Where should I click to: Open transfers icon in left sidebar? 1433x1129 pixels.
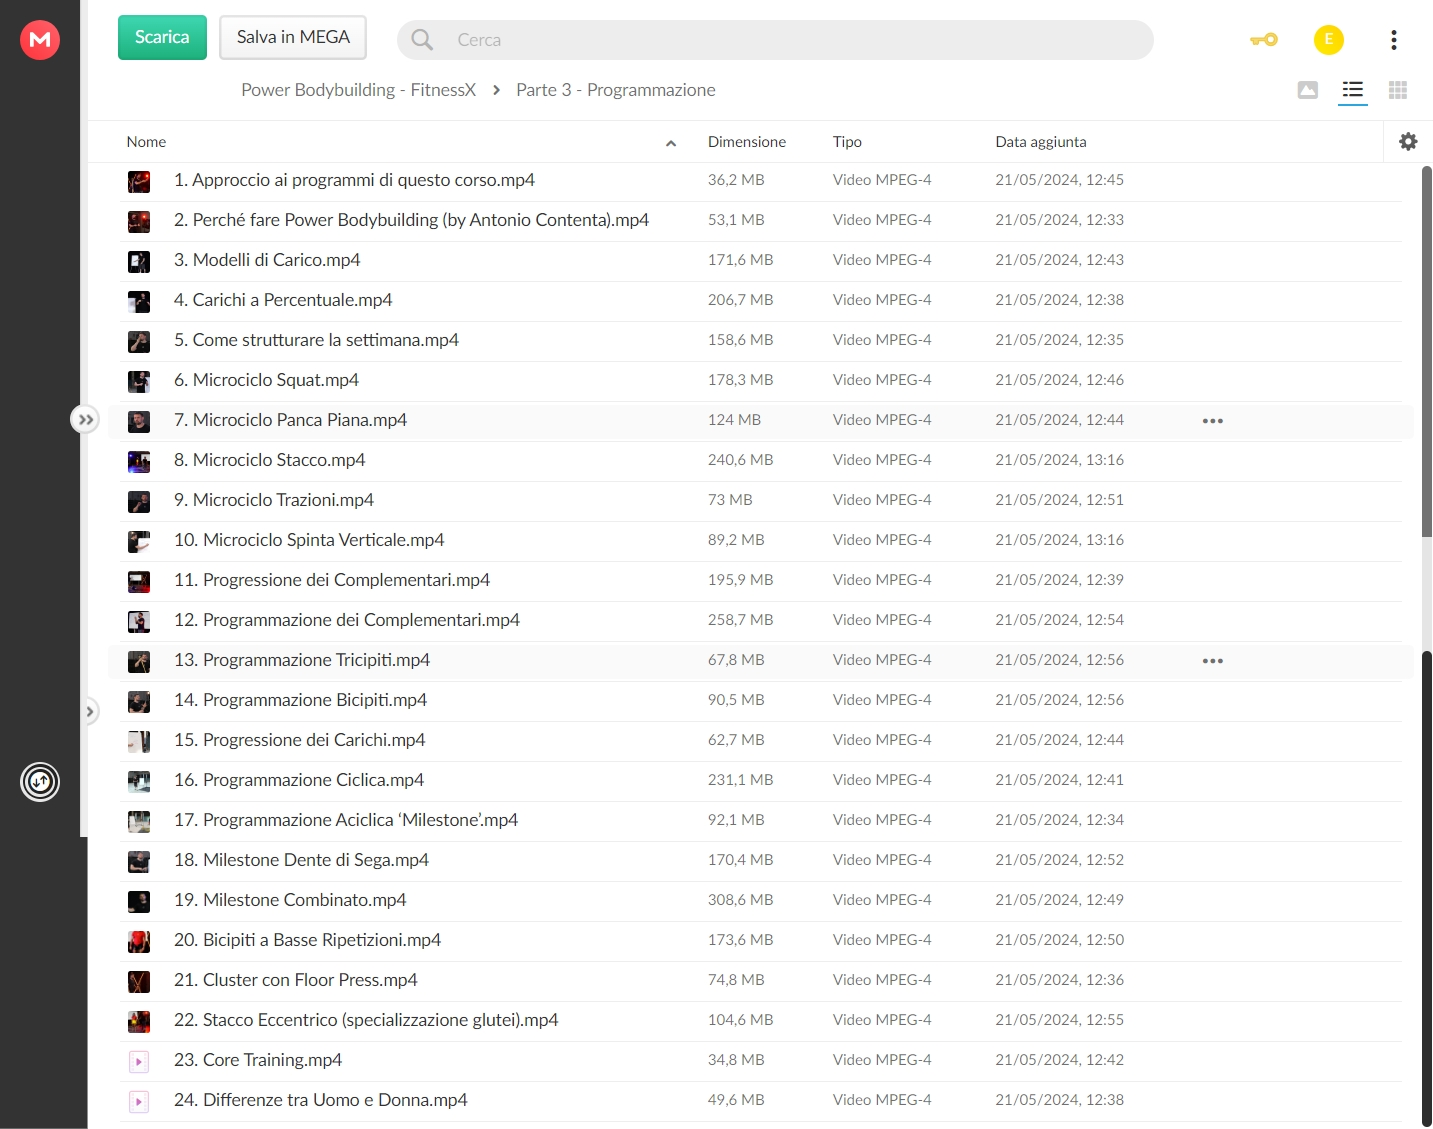[x=40, y=782]
